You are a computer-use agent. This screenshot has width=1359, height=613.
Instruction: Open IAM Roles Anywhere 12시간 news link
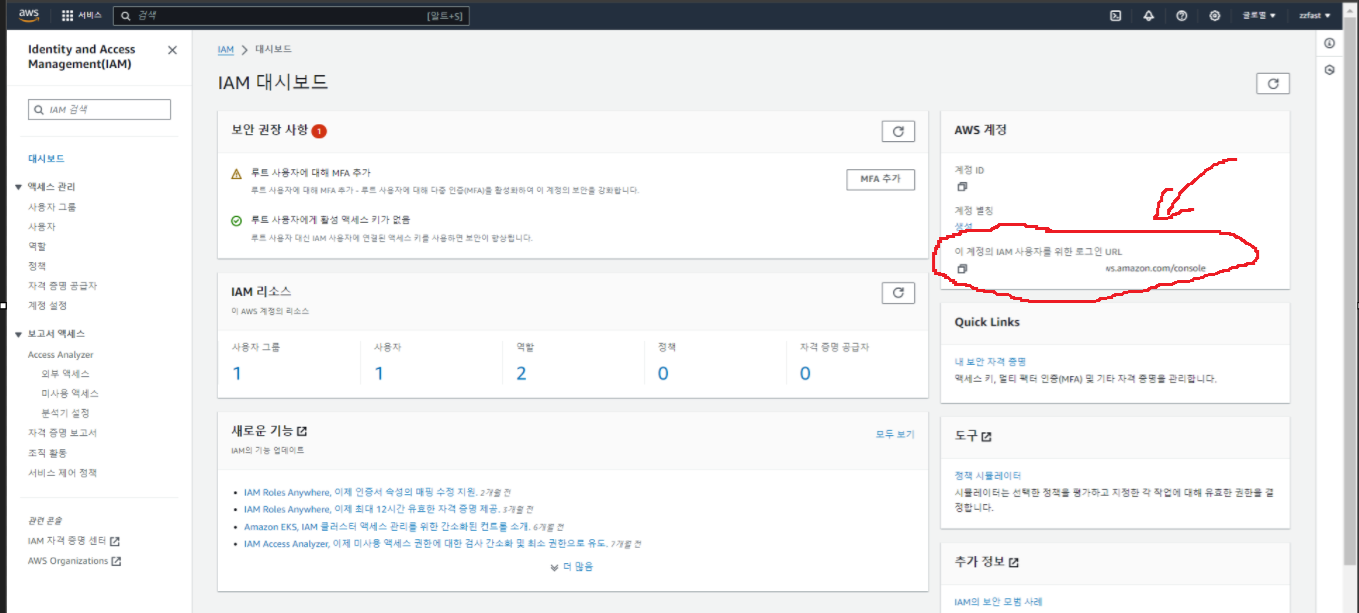372,509
